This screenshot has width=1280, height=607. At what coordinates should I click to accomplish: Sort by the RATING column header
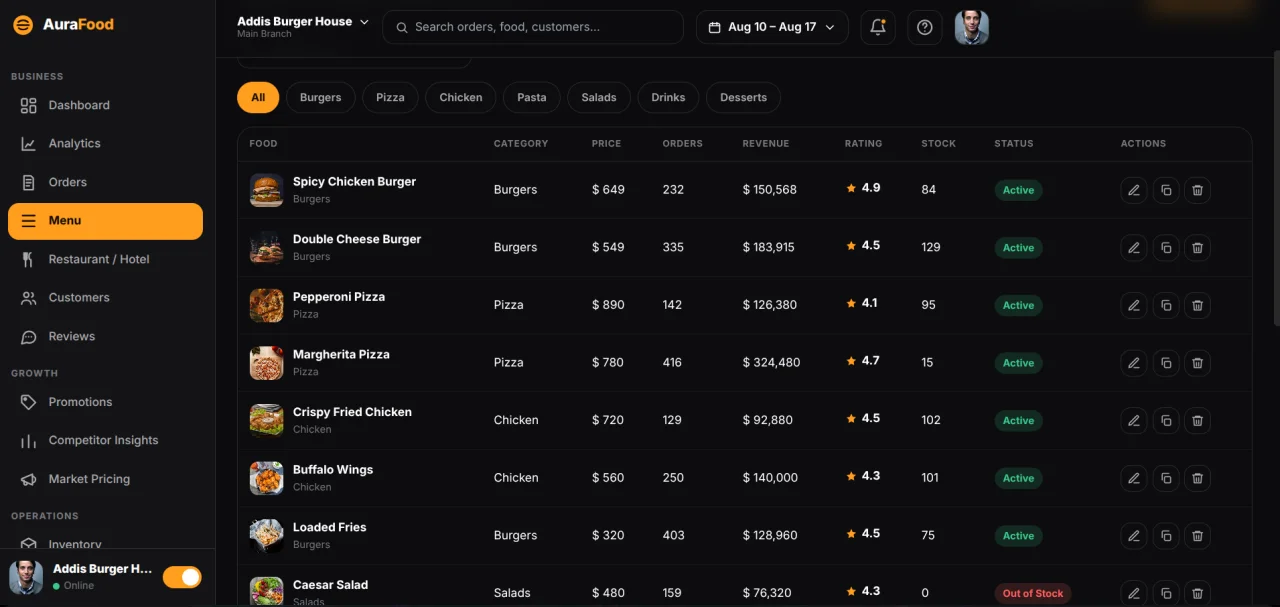[864, 144]
